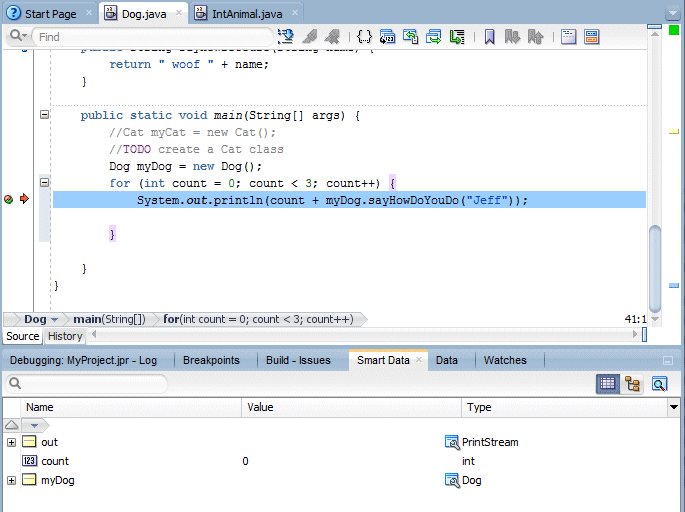The image size is (685, 512).
Task: Open the IntAnimal.java tab
Action: [x=247, y=14]
